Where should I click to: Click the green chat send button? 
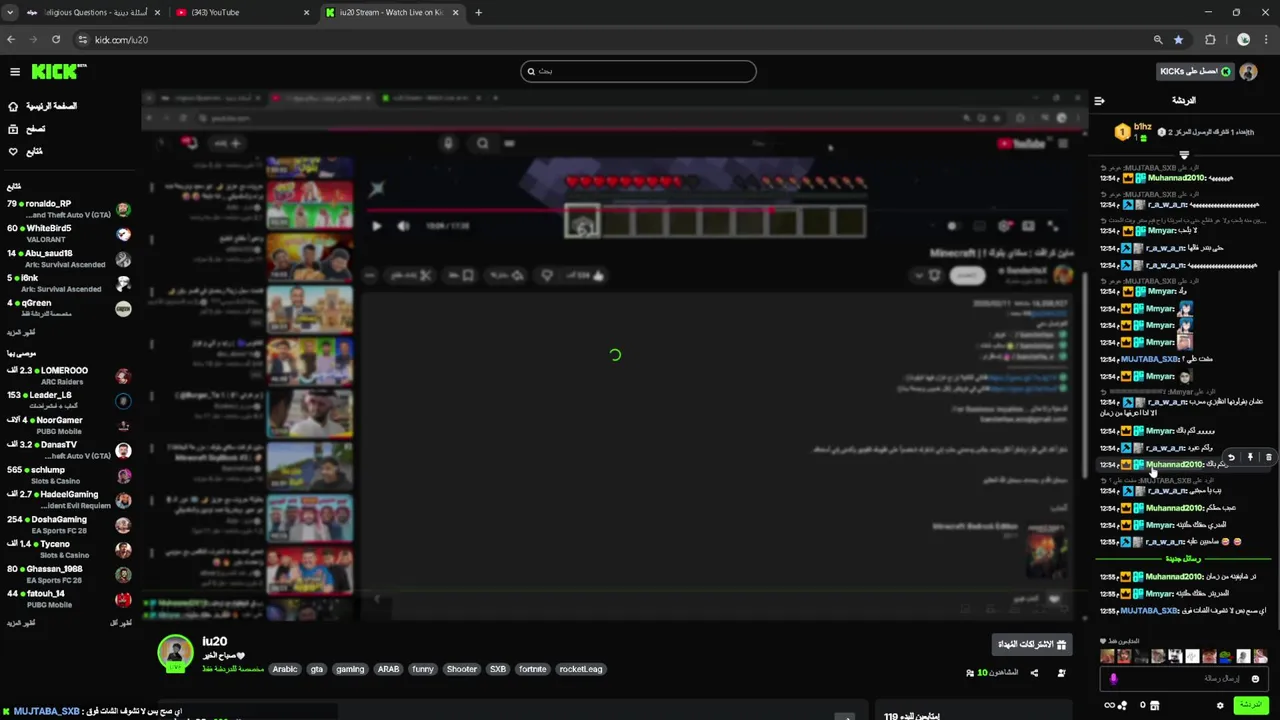(1249, 705)
